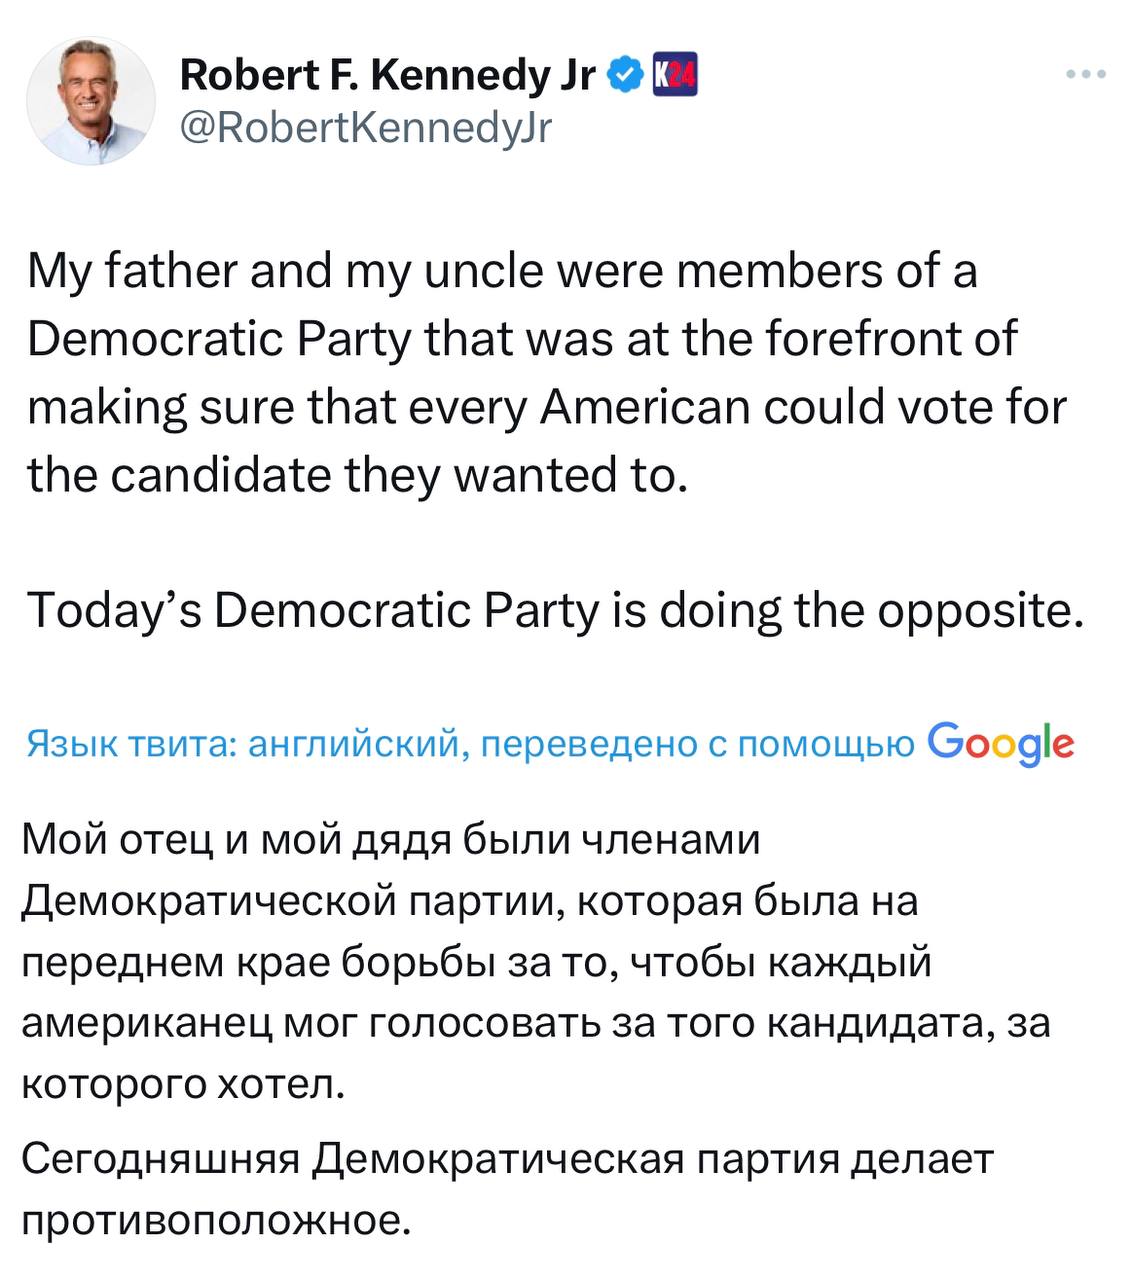Click the word 'Сегодняшняя' in the translation

(161, 1159)
